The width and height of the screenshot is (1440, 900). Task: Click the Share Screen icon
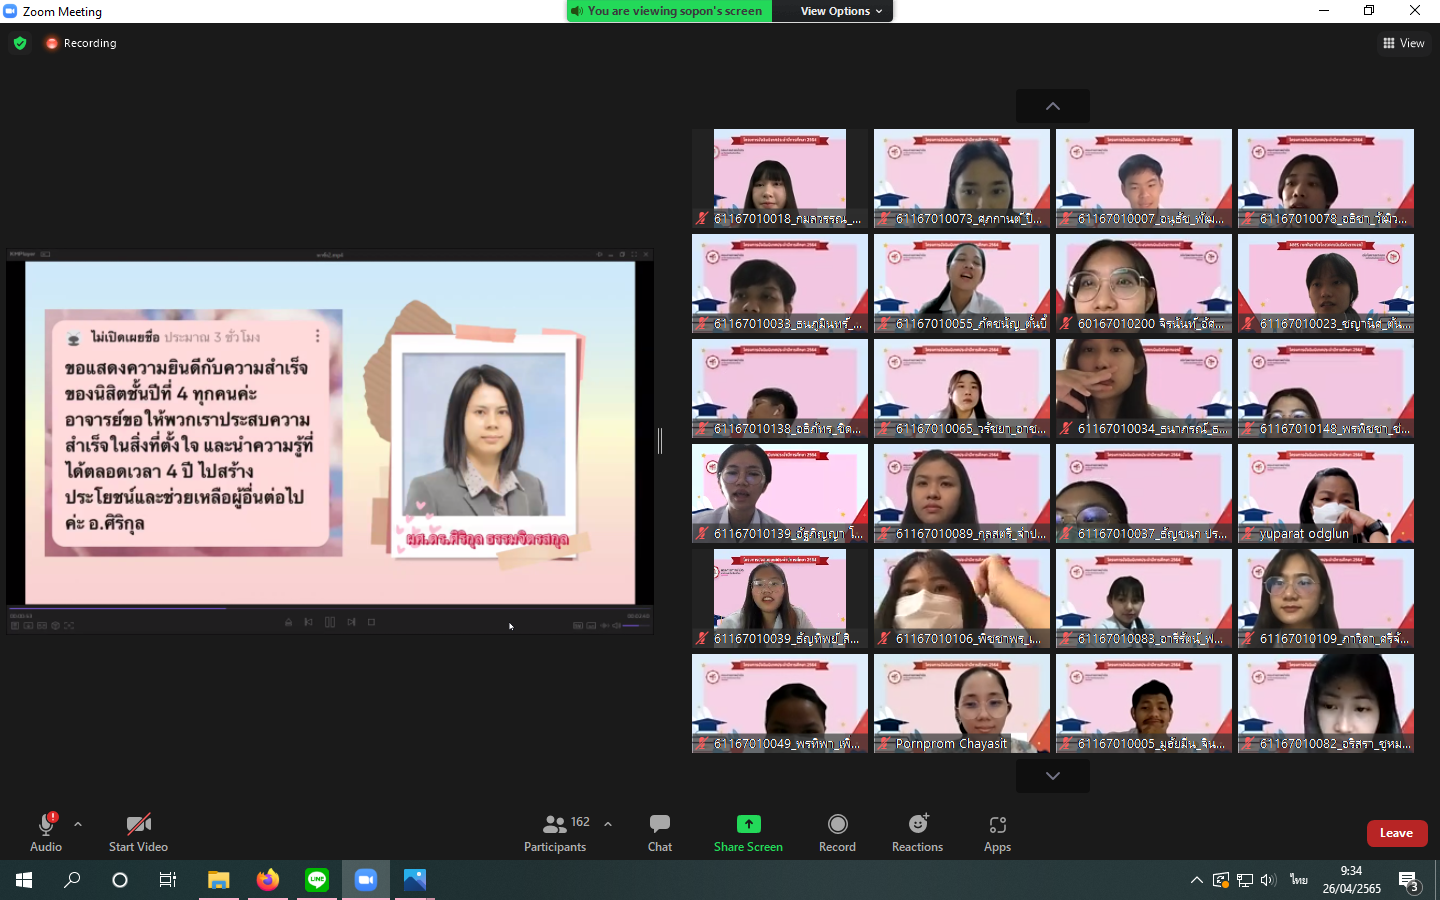pos(748,824)
